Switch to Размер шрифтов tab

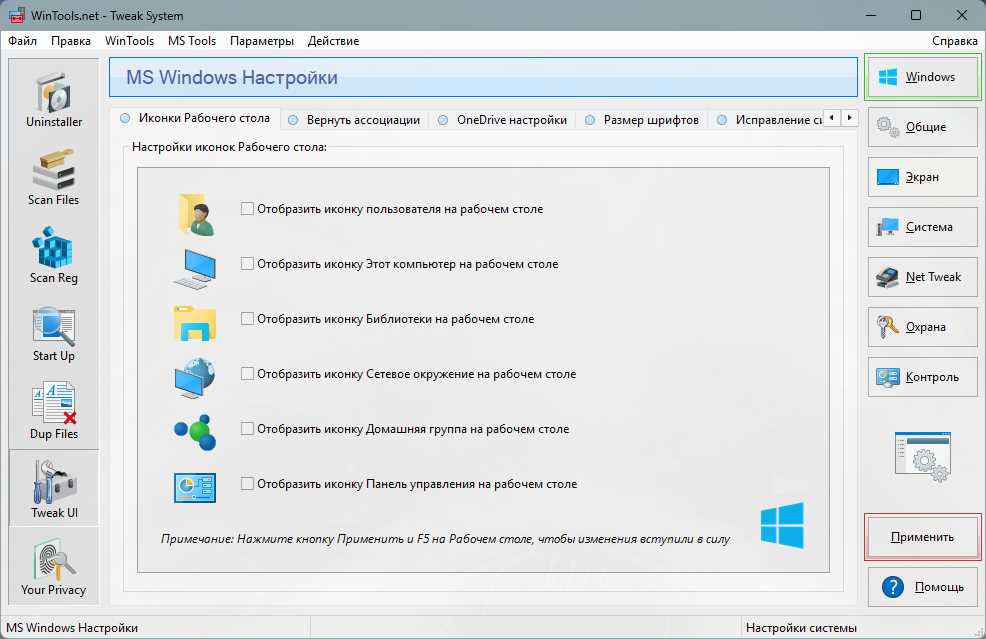pyautogui.click(x=642, y=120)
